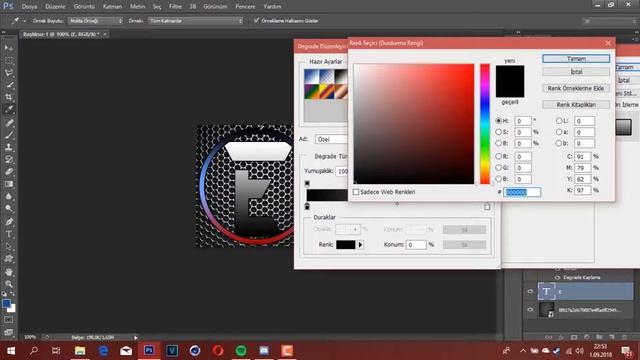Open the Görüntü menu
The height and width of the screenshot is (360, 640).
(x=84, y=7)
